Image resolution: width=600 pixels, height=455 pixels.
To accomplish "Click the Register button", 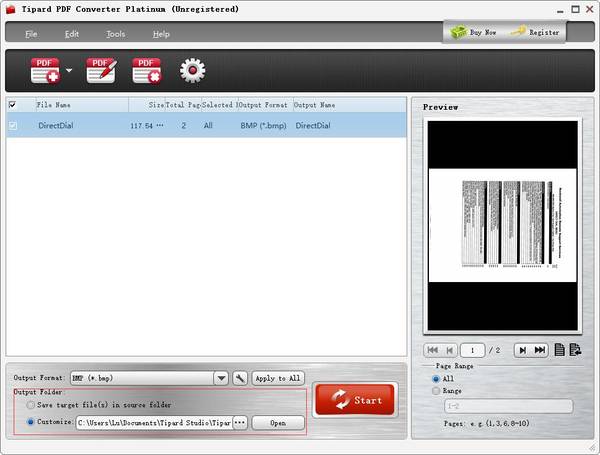I will tap(536, 32).
